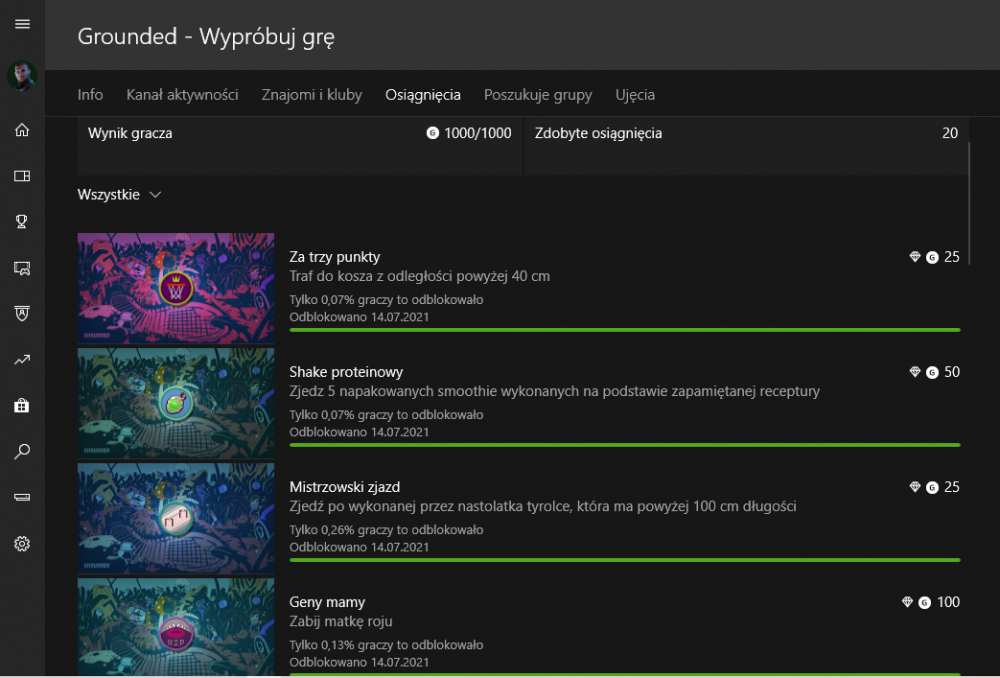Click the profile avatar picture
The width and height of the screenshot is (1000, 678).
tap(22, 76)
